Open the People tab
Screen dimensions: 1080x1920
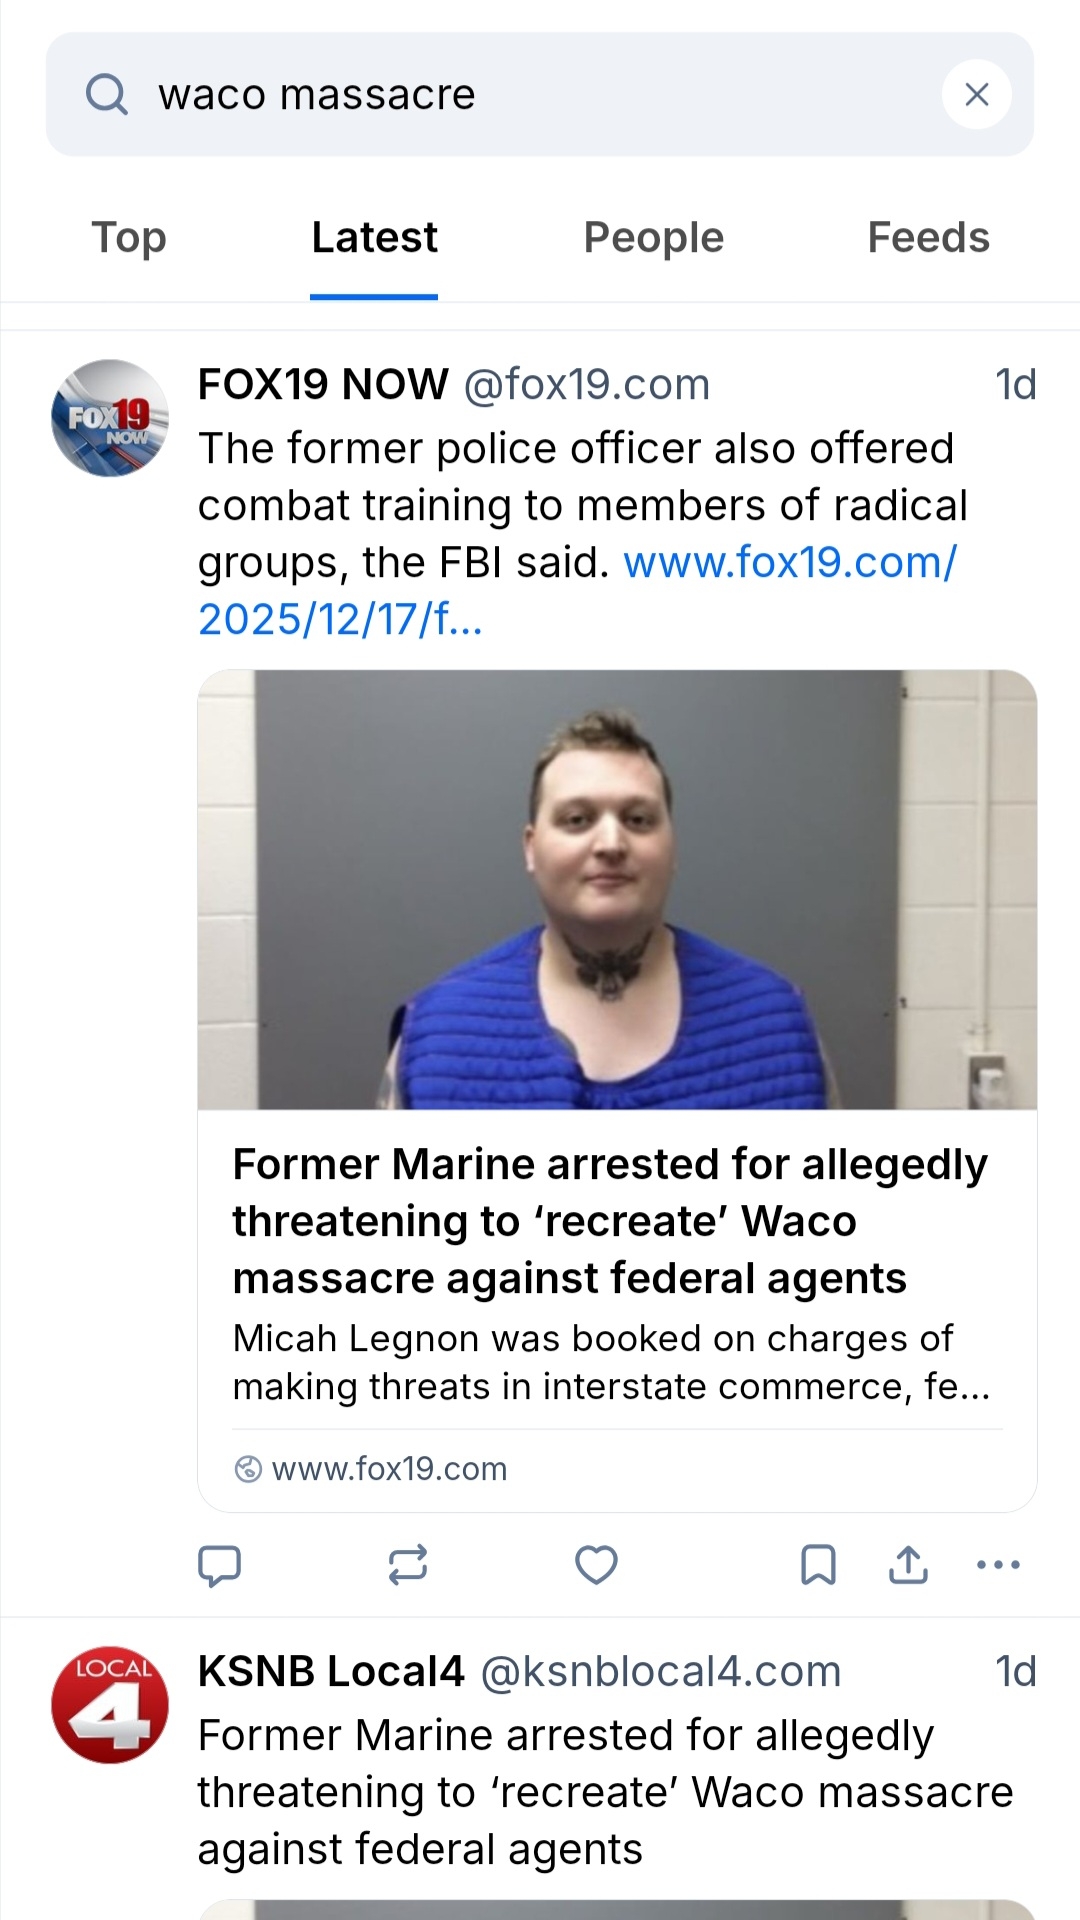click(x=653, y=238)
